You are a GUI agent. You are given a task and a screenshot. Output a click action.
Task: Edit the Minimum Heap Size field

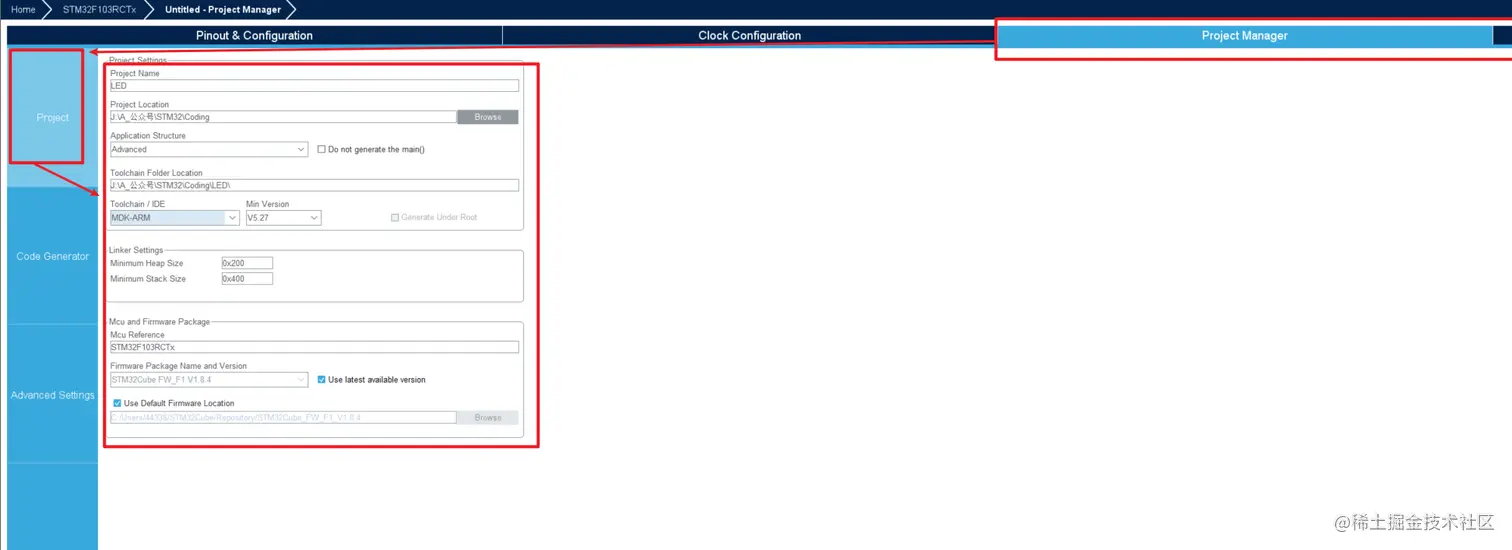point(247,263)
